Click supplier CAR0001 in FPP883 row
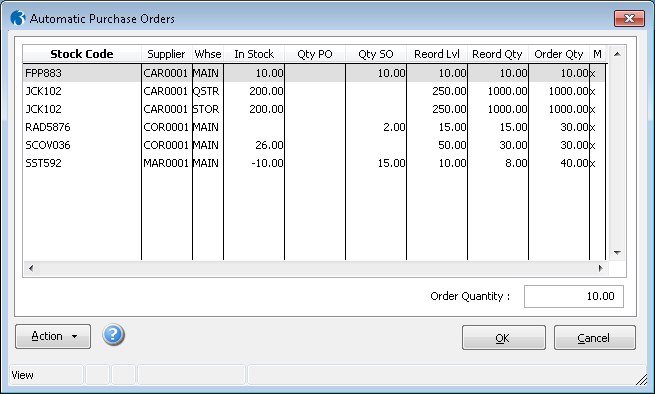 tap(166, 73)
